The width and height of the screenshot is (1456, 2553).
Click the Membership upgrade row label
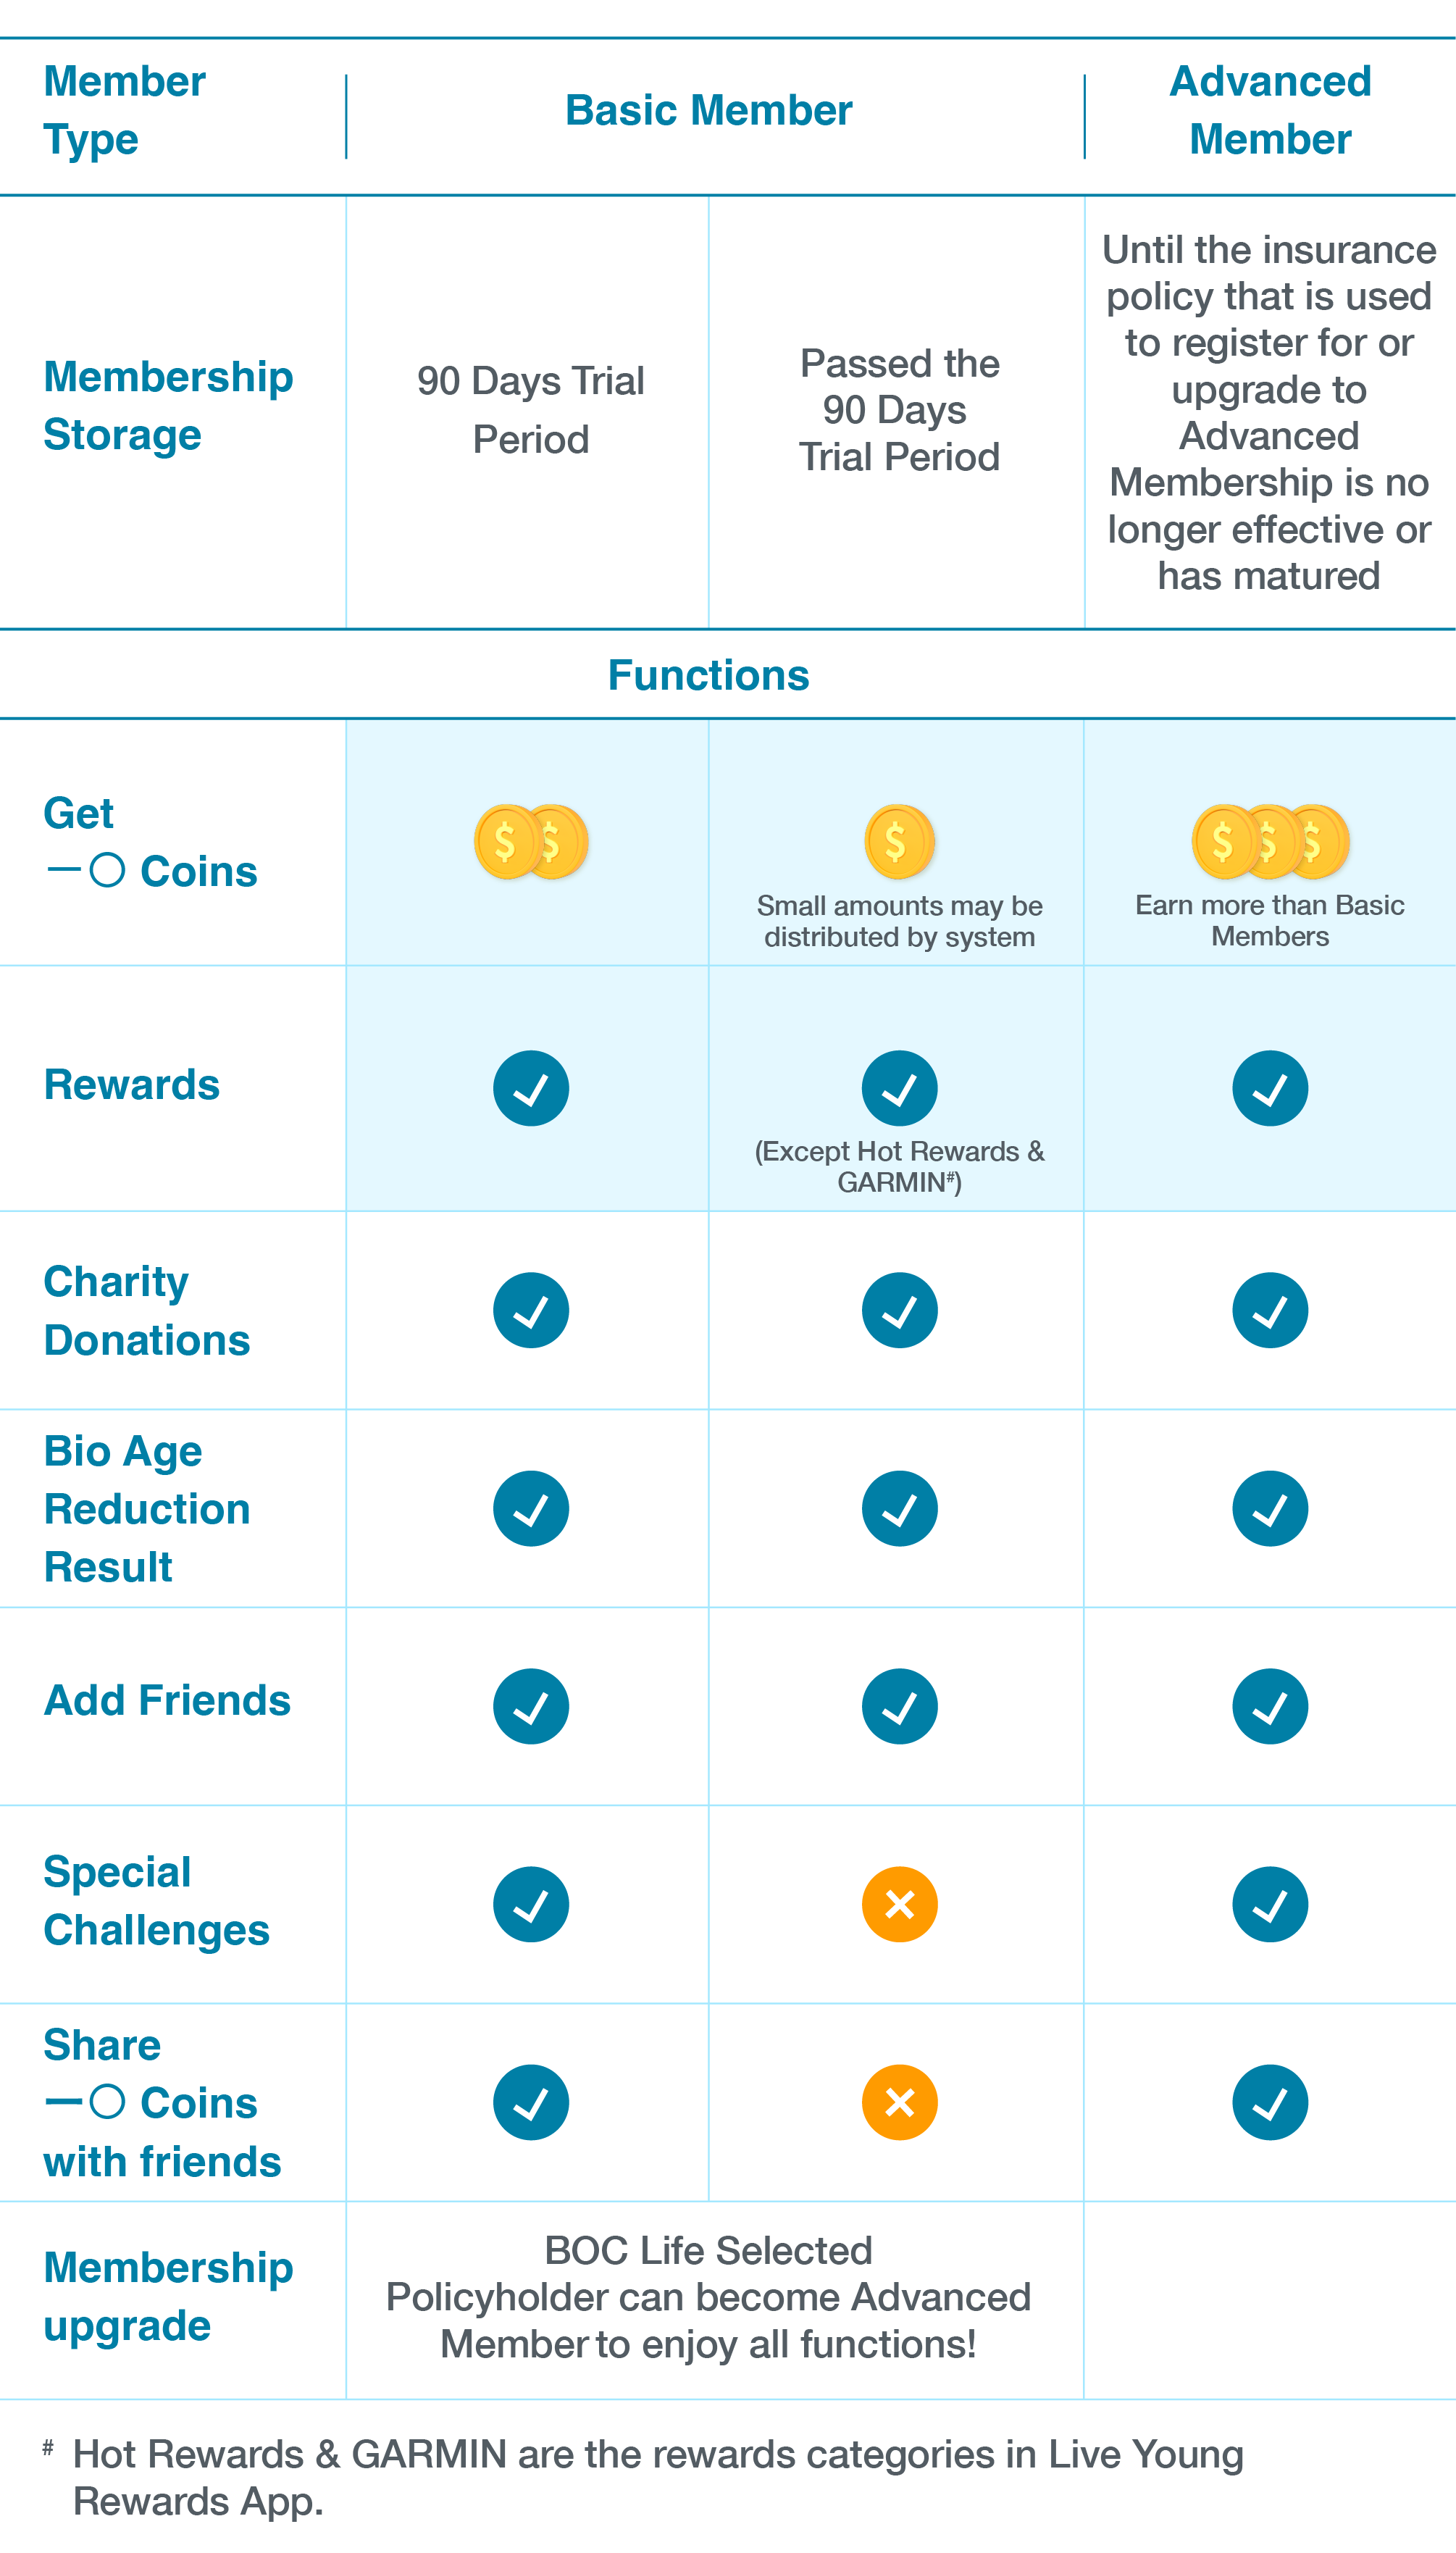[x=168, y=2297]
